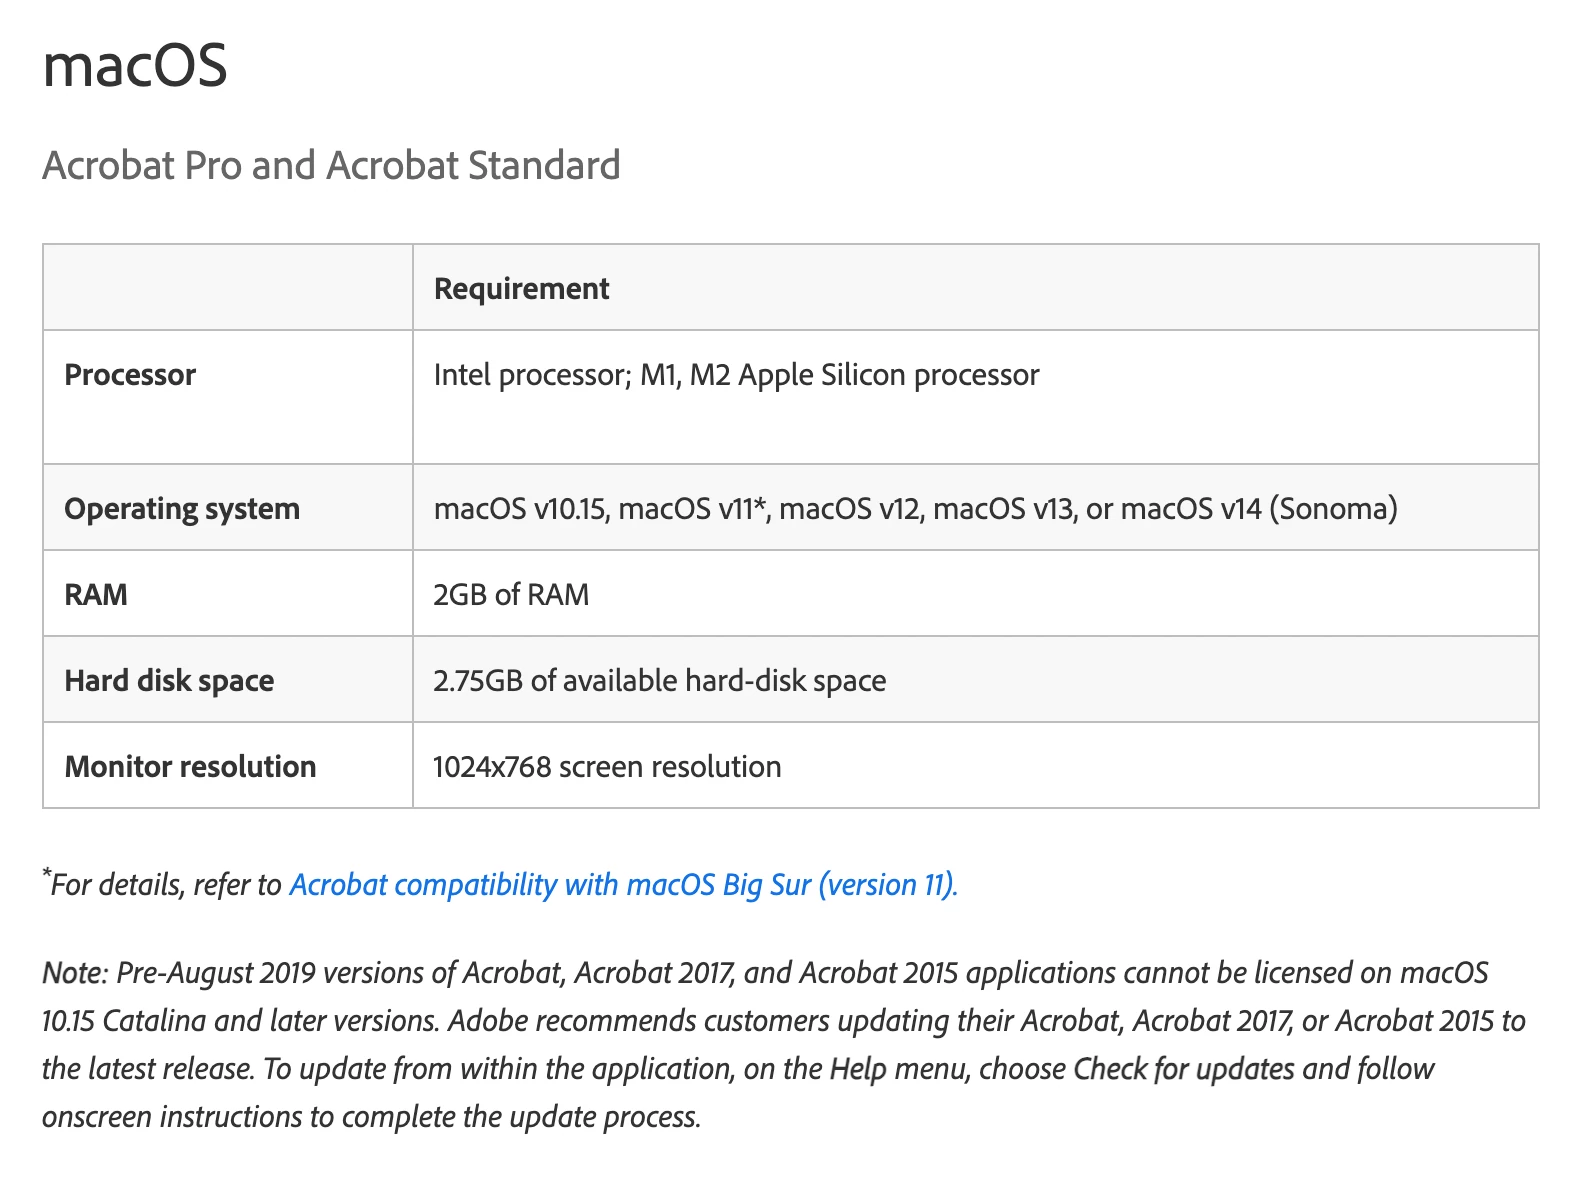Select the Operating system row label
1582x1178 pixels.
182,509
